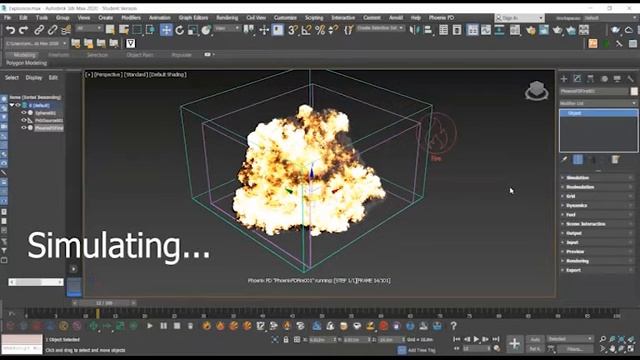Click the Phoenix toolbar help question mark
Screen dimensions: 640x360
[453, 326]
